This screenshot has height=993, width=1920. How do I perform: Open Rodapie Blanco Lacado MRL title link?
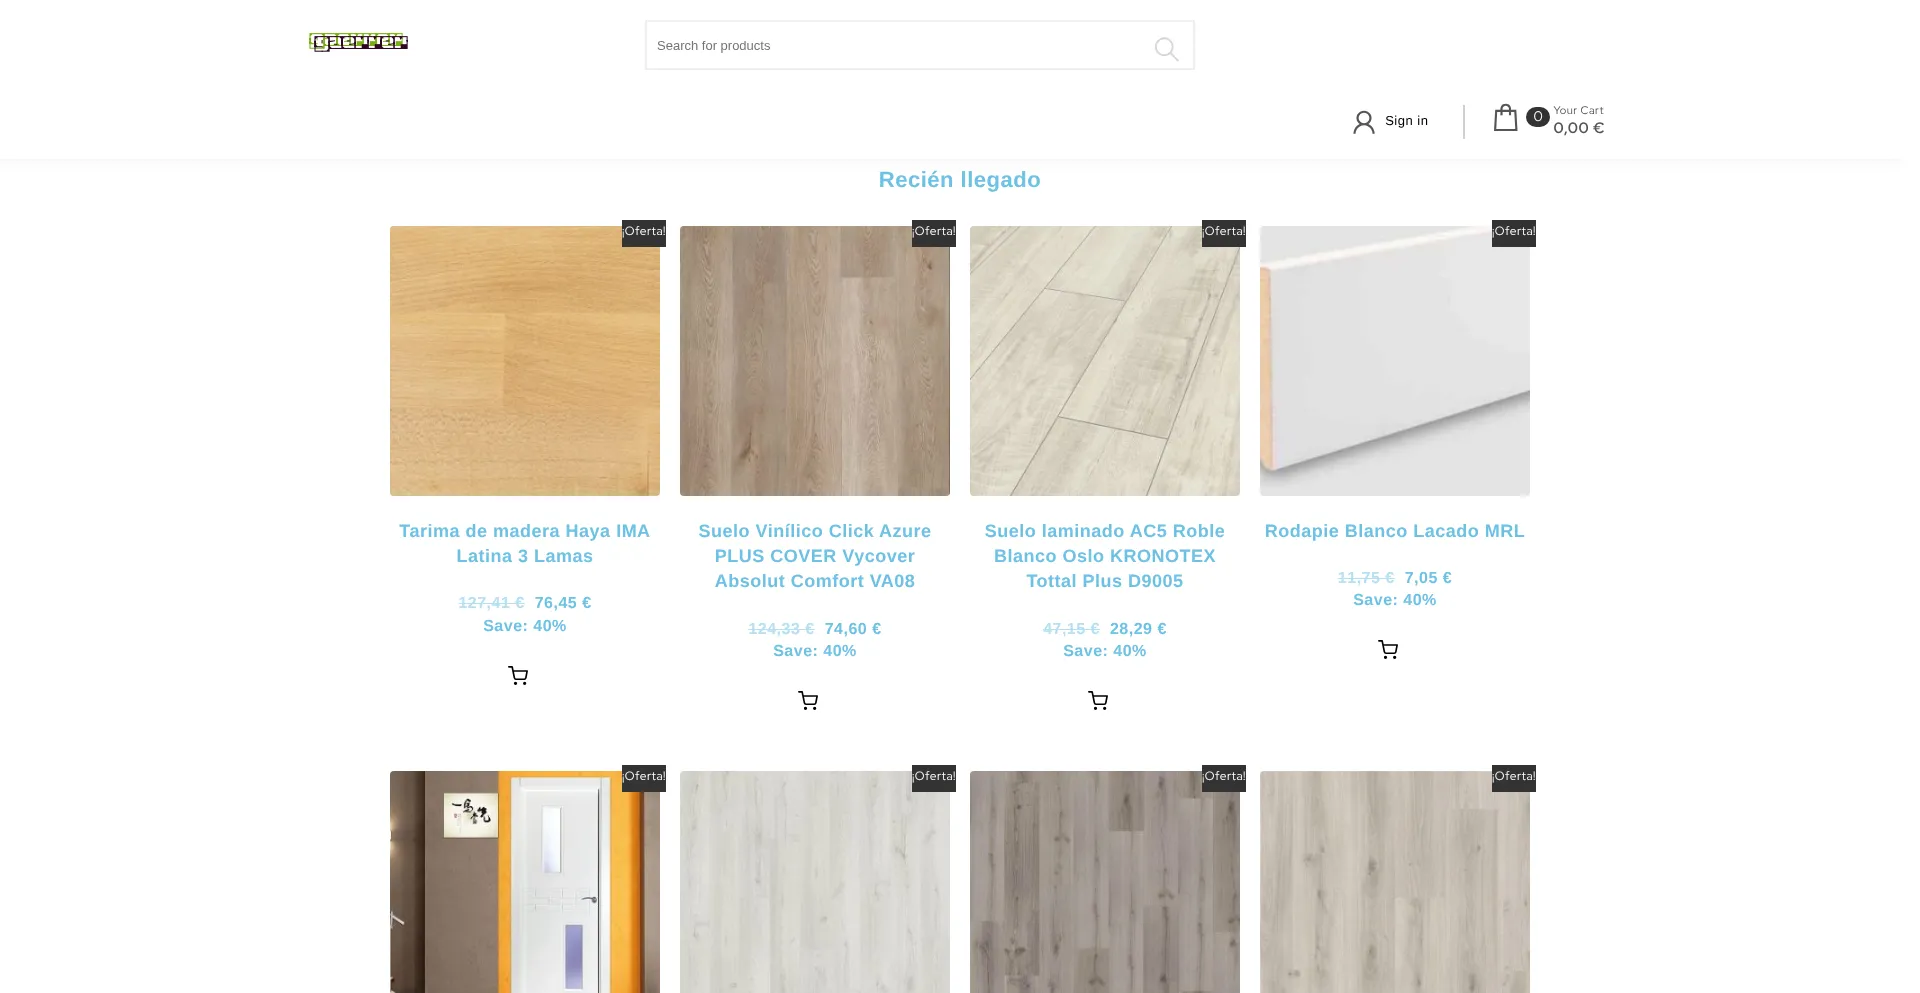(x=1395, y=531)
